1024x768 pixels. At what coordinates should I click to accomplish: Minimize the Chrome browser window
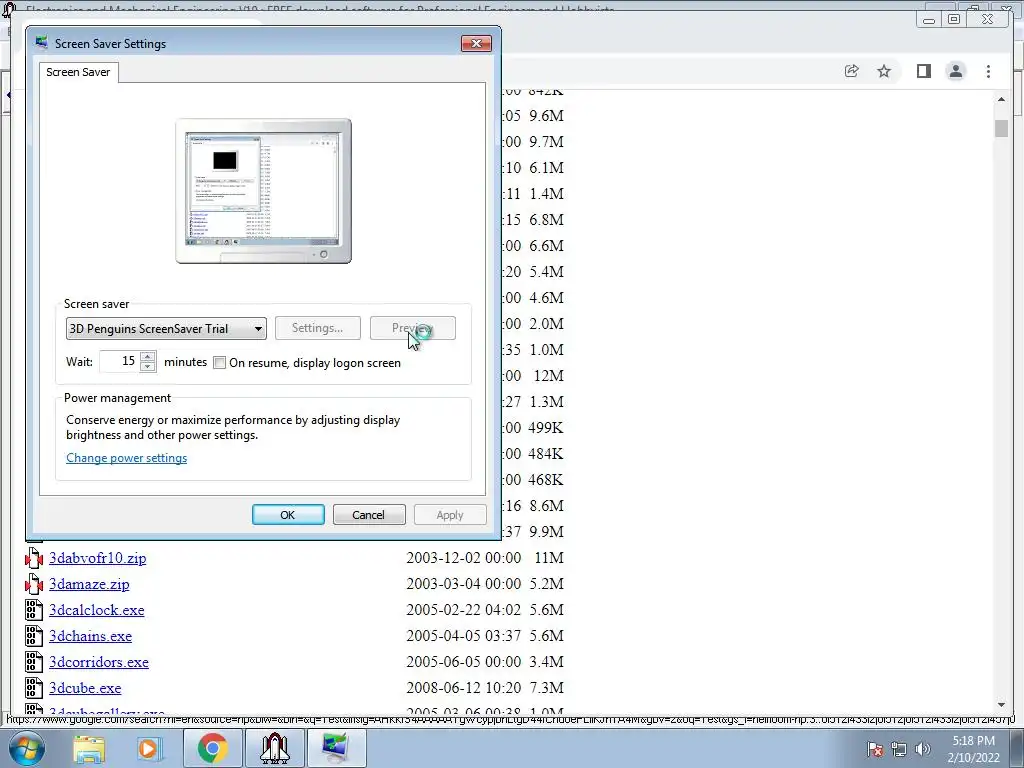coord(929,20)
